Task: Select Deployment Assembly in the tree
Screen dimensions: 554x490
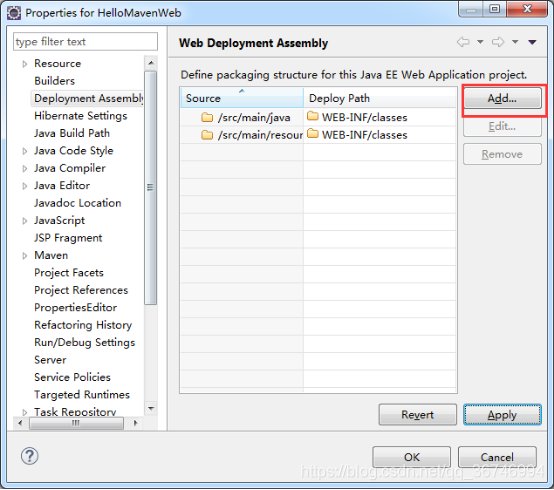Action: [89, 98]
